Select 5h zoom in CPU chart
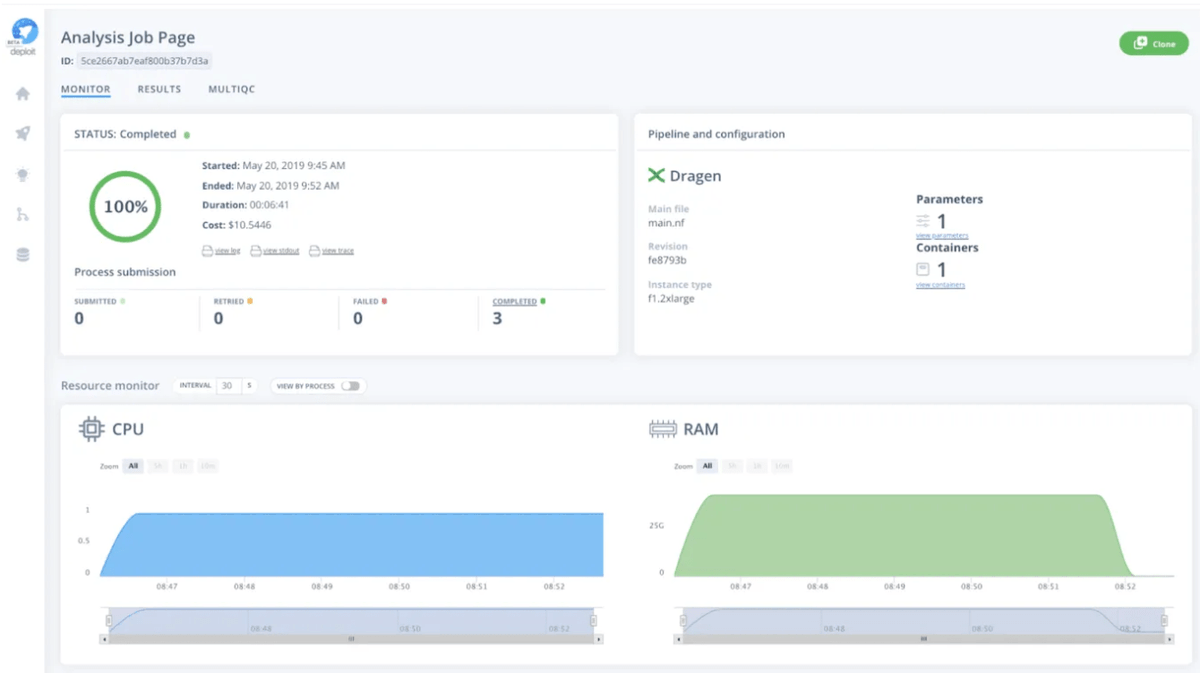Image resolution: width=1200 pixels, height=673 pixels. 158,466
